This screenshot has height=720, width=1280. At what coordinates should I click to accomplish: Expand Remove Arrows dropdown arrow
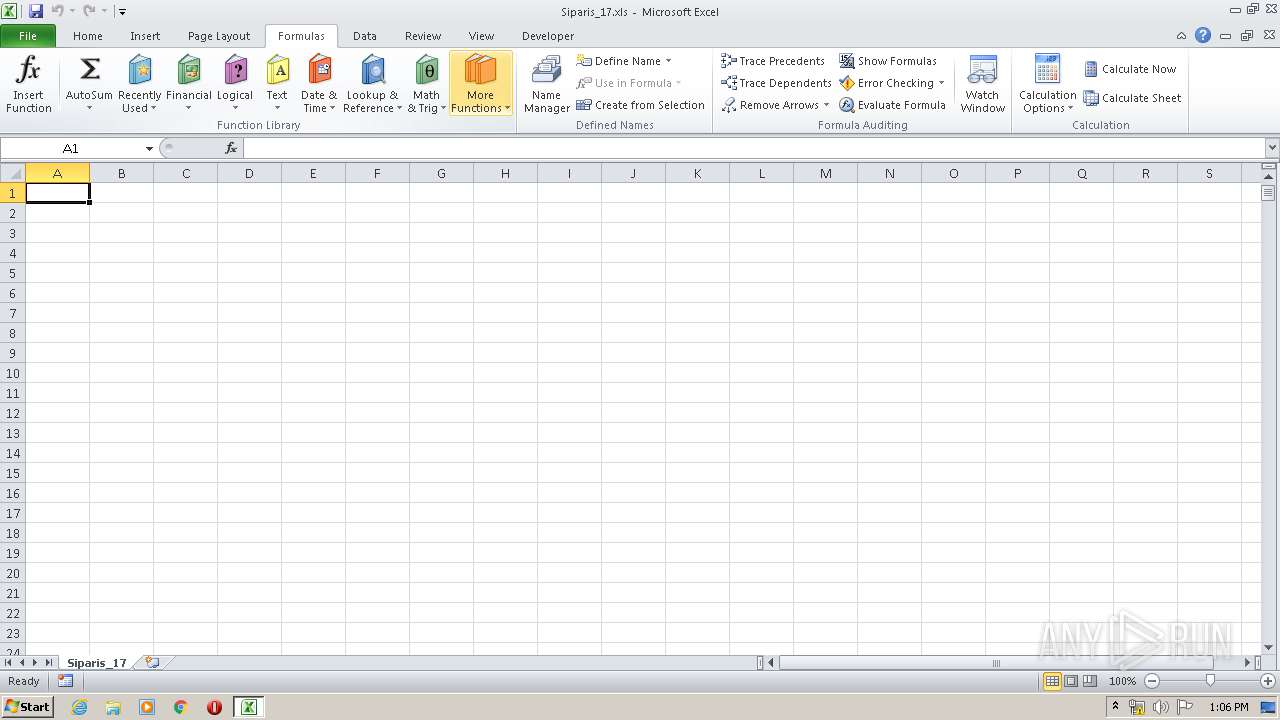pos(826,105)
